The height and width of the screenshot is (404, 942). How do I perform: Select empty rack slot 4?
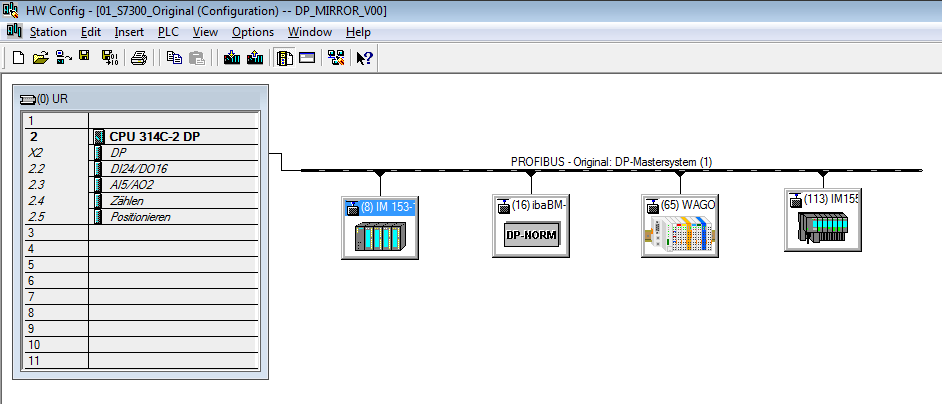click(x=142, y=249)
